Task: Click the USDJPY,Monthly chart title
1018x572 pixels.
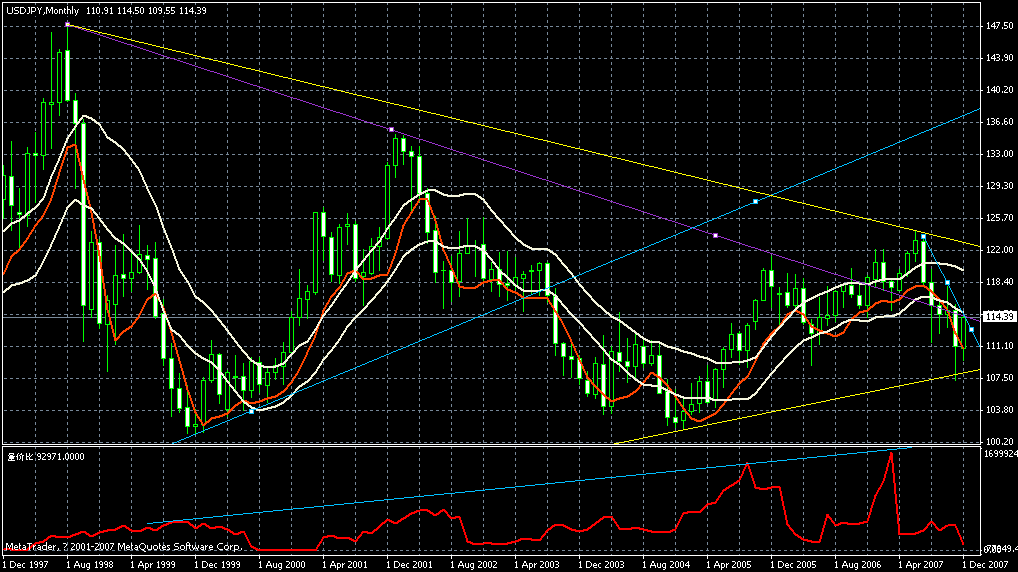Action: pos(42,10)
